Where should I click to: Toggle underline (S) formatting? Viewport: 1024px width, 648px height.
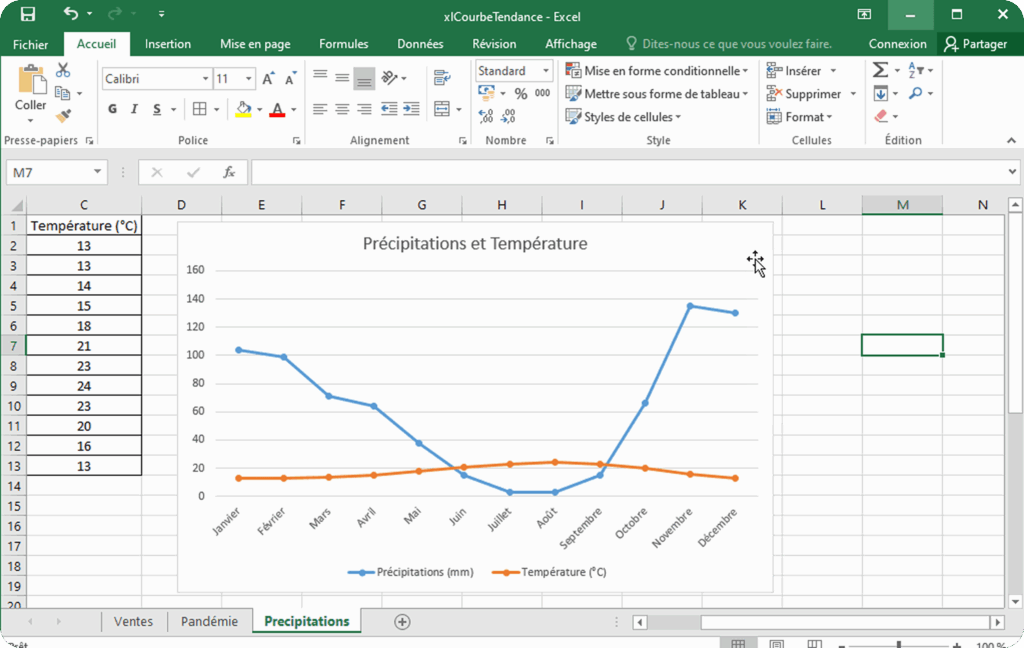click(x=157, y=109)
